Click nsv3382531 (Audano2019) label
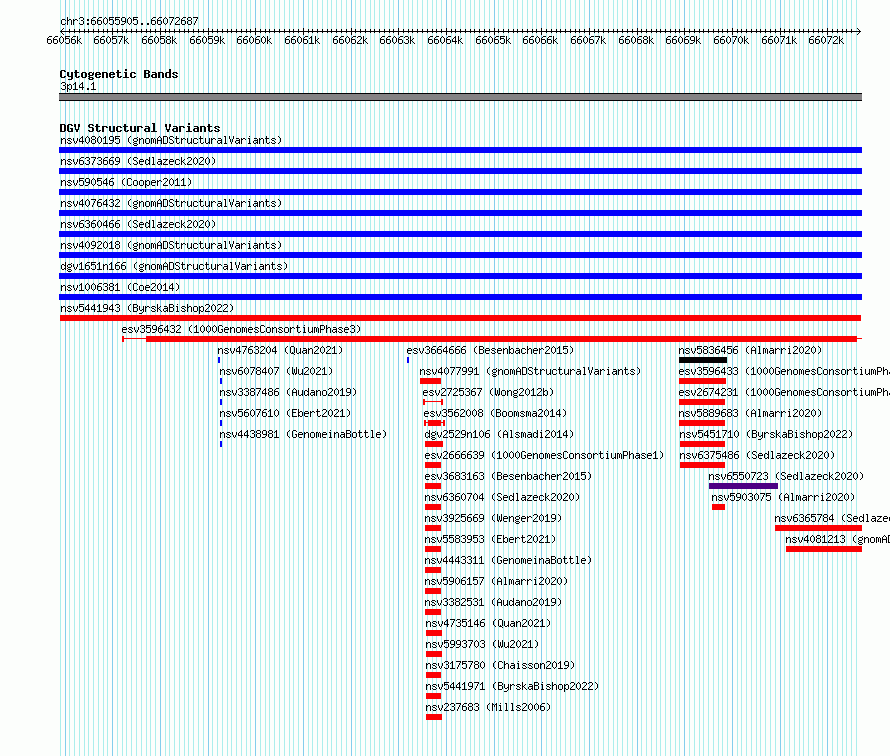This screenshot has width=890, height=756. click(x=493, y=602)
